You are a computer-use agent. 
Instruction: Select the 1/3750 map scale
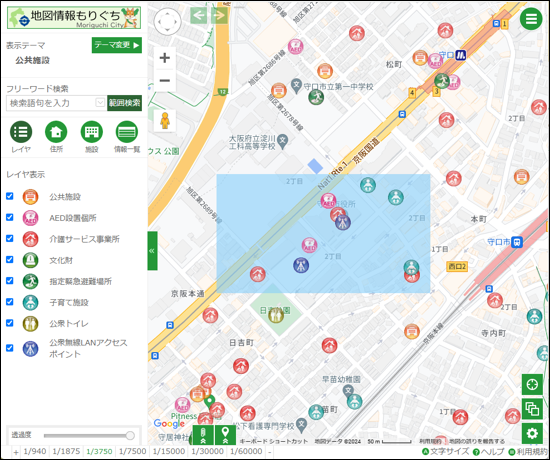point(99,452)
